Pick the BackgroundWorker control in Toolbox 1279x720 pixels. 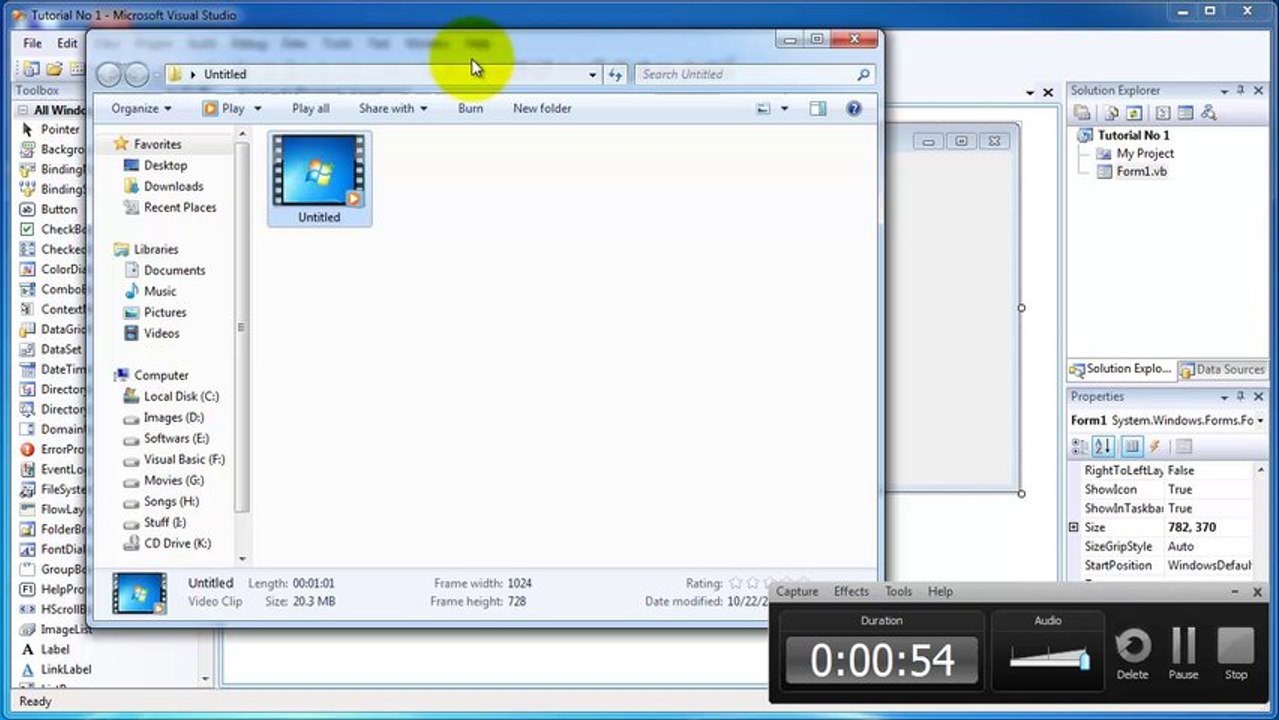[53, 149]
